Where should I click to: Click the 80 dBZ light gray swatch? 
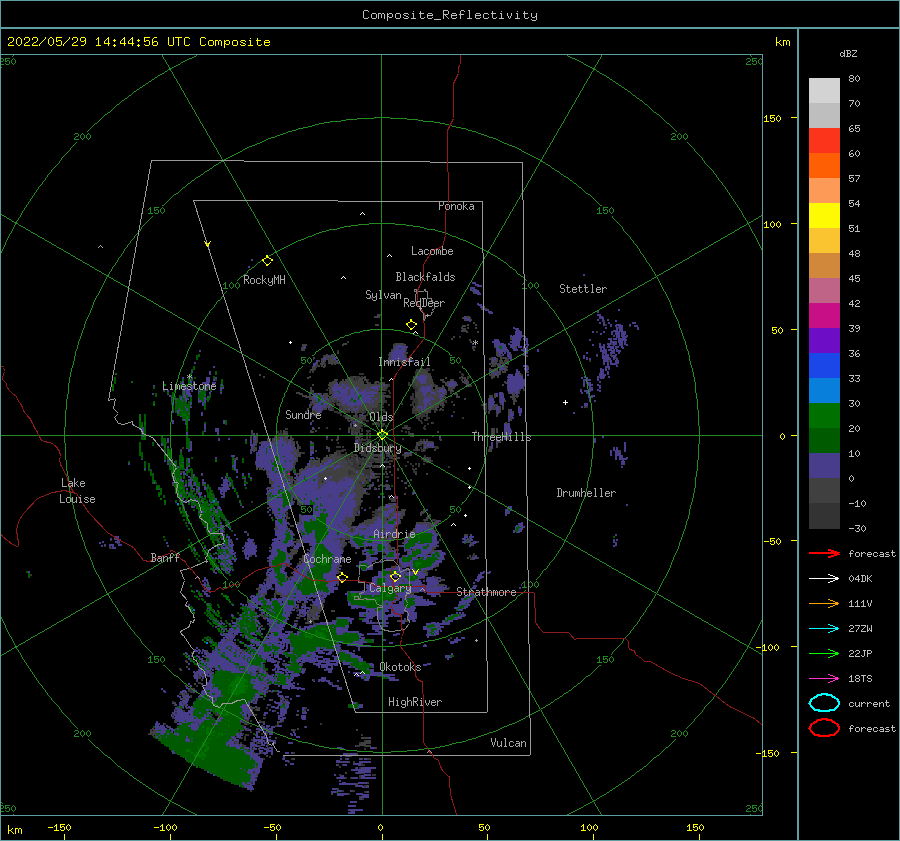pos(824,91)
